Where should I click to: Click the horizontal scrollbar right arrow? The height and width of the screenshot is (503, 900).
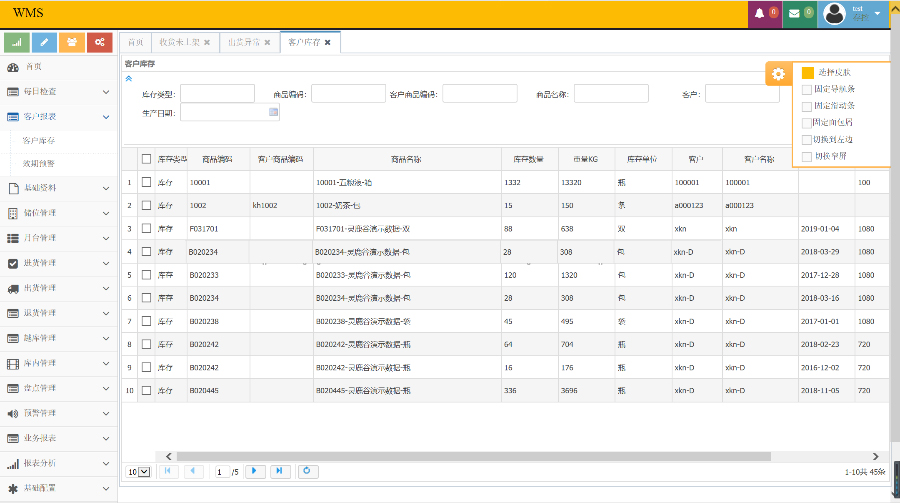click(x=875, y=456)
